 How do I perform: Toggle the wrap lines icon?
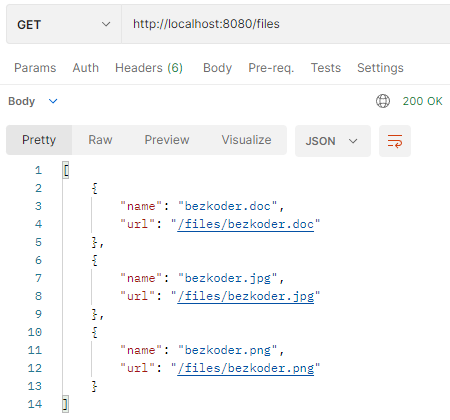click(x=395, y=141)
